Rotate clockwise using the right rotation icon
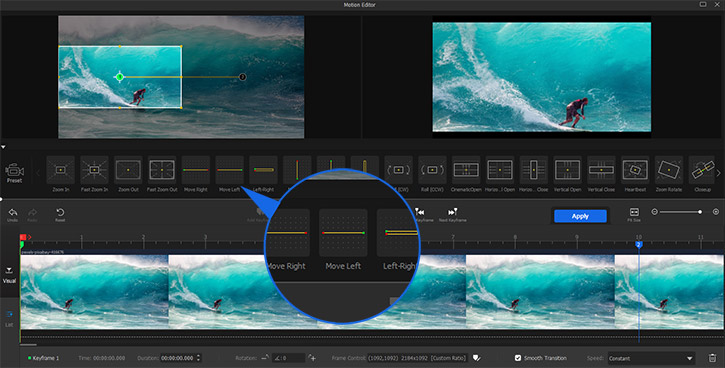 312,358
